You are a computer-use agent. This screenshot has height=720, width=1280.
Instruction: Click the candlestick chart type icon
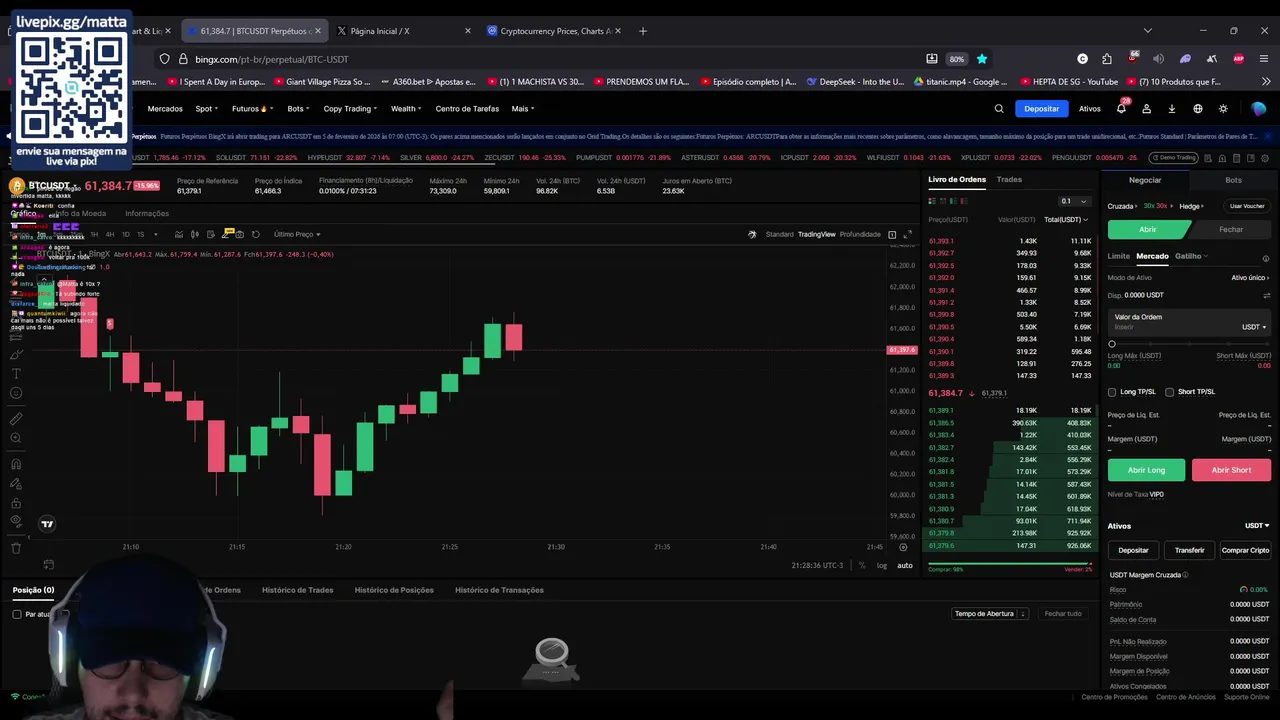(194, 234)
